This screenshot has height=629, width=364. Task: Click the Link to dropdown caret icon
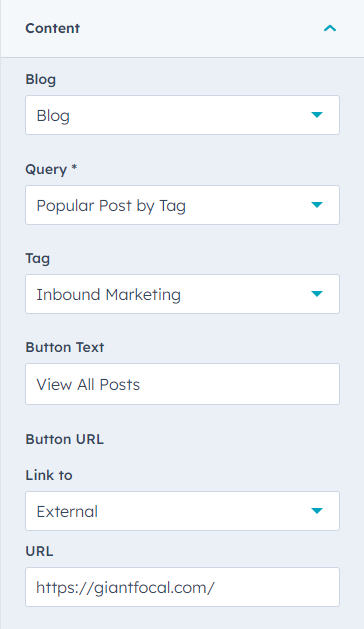pos(317,511)
